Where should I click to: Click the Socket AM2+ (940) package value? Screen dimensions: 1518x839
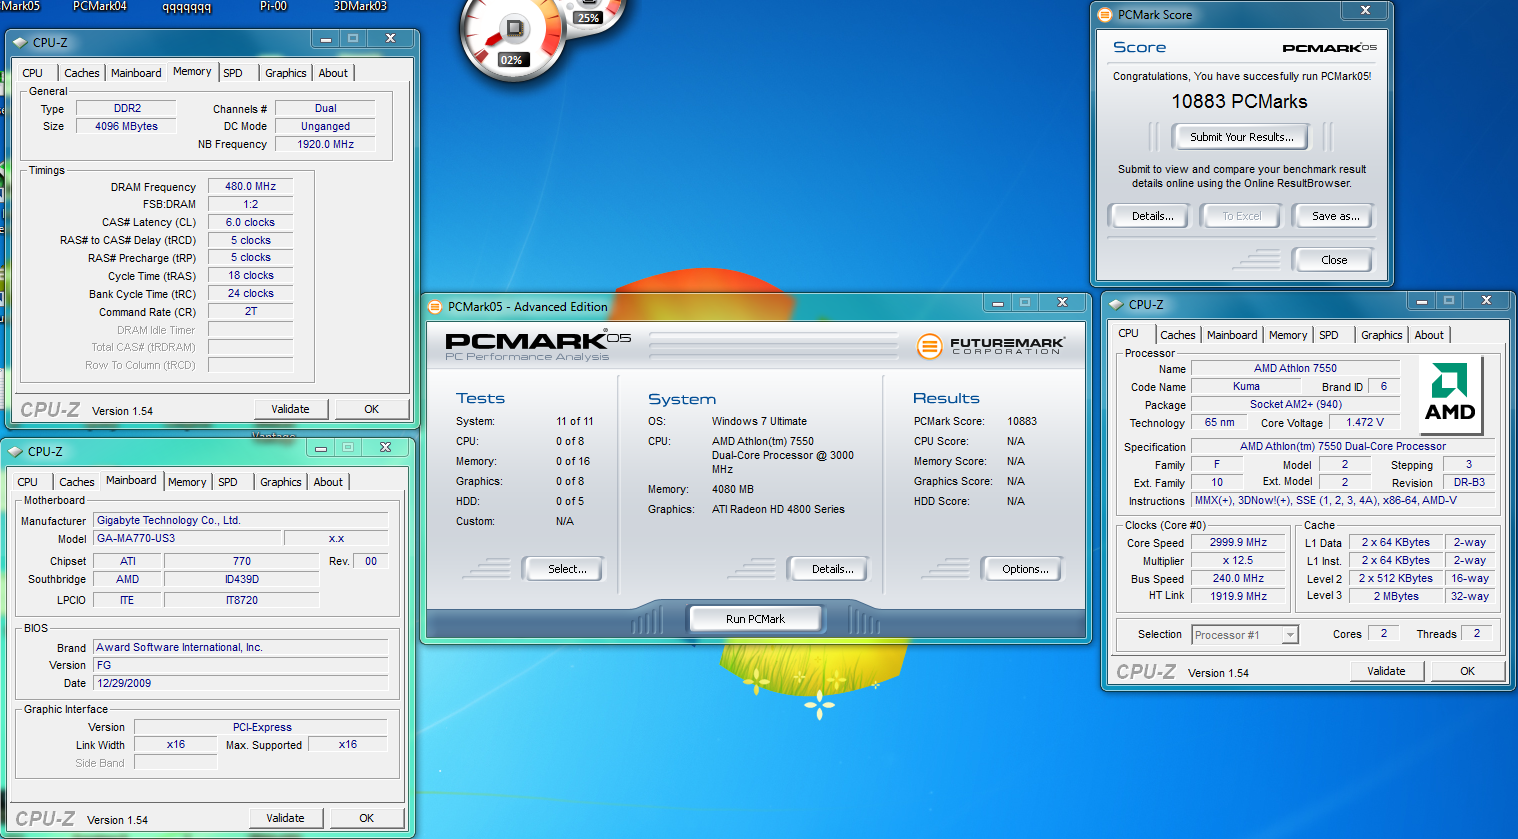1295,404
